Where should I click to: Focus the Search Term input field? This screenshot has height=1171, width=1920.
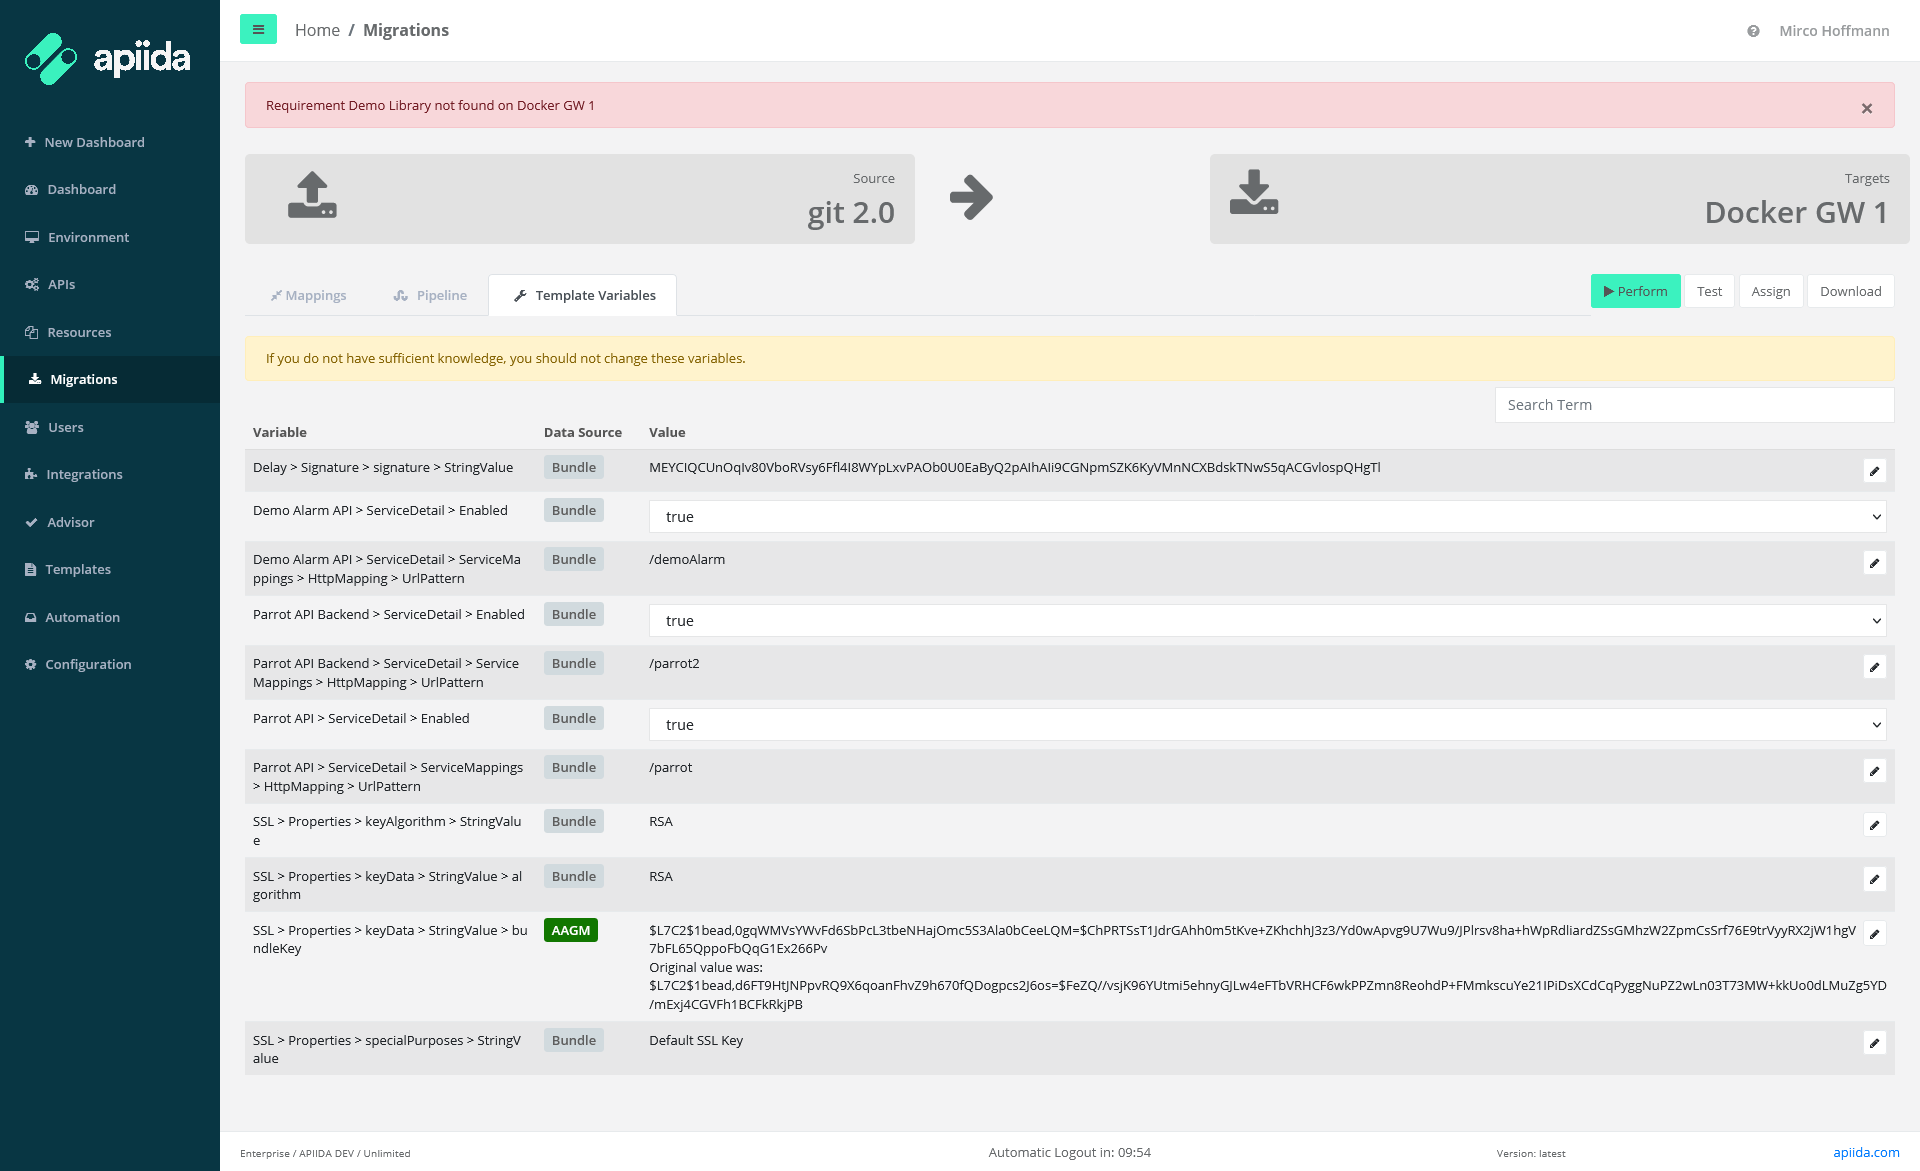pyautogui.click(x=1694, y=405)
